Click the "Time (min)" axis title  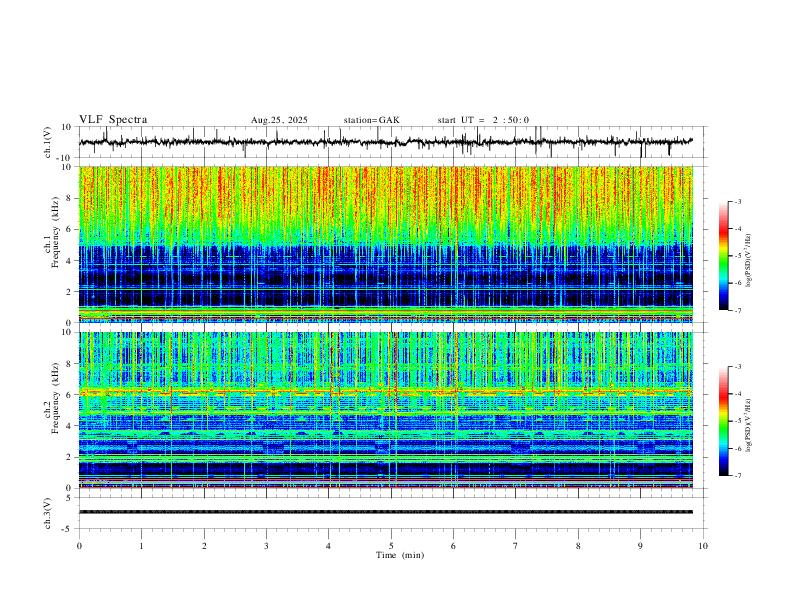tap(400, 555)
